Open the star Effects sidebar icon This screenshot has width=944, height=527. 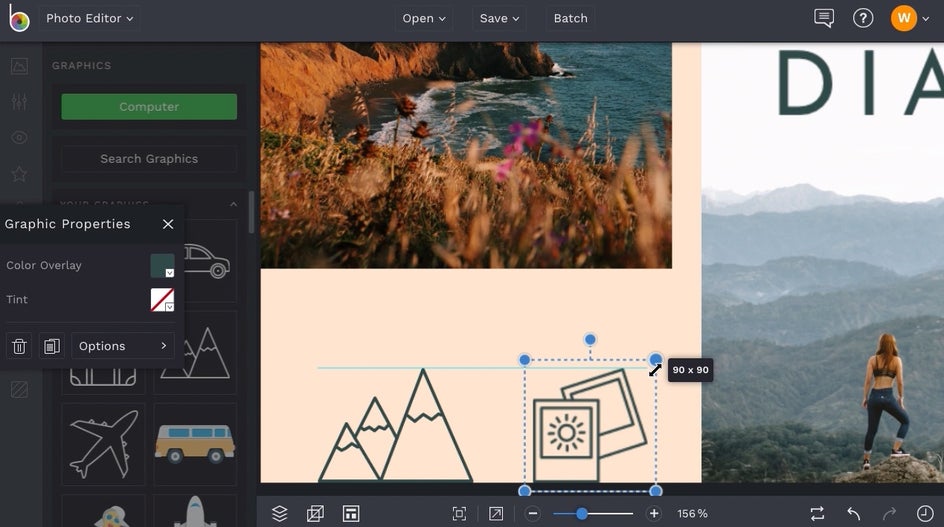point(19,174)
